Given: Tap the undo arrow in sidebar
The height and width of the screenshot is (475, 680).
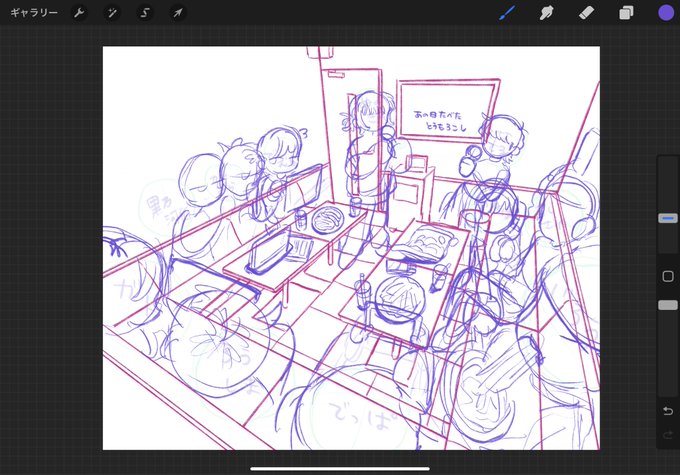Looking at the screenshot, I should (x=668, y=410).
